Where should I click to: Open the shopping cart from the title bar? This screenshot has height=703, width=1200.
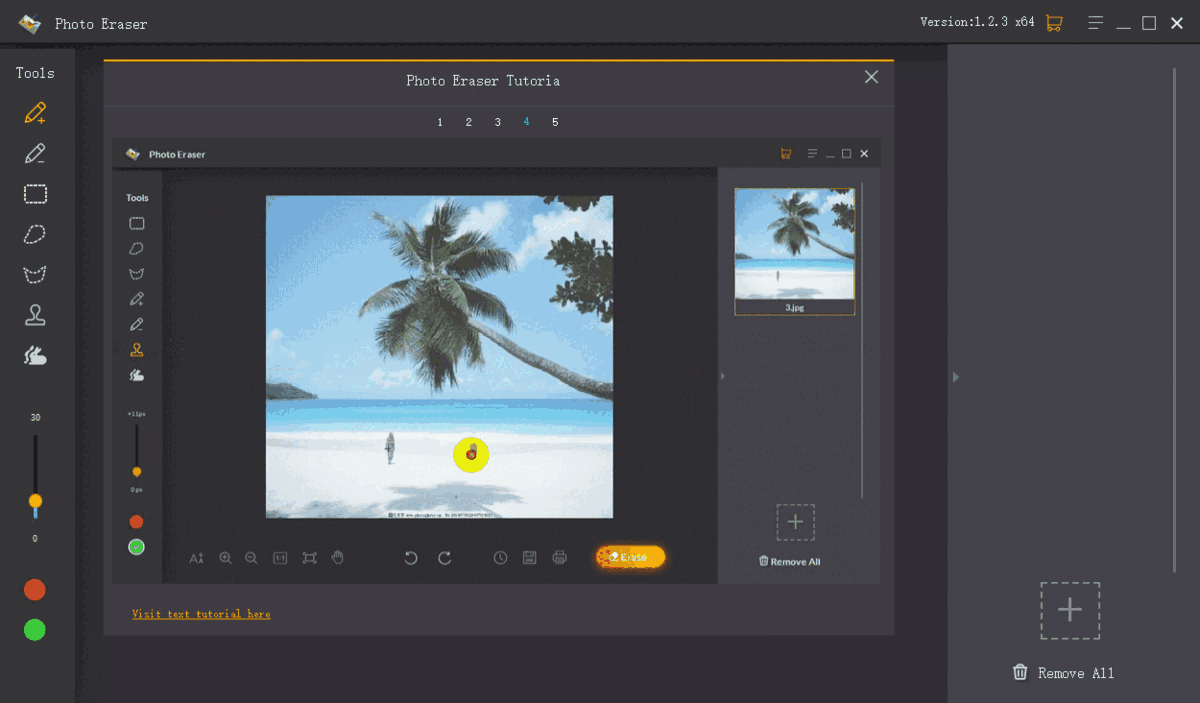pos(1053,21)
